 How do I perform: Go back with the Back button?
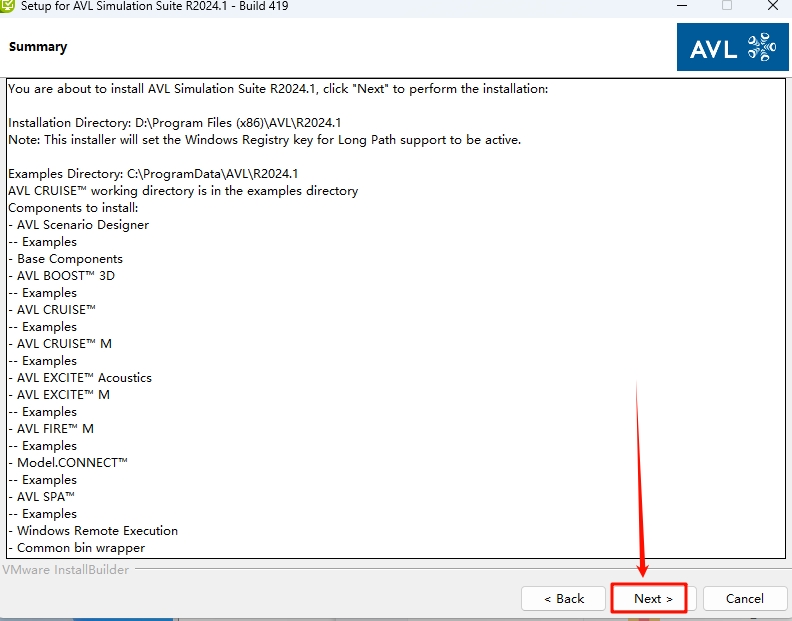pos(563,598)
